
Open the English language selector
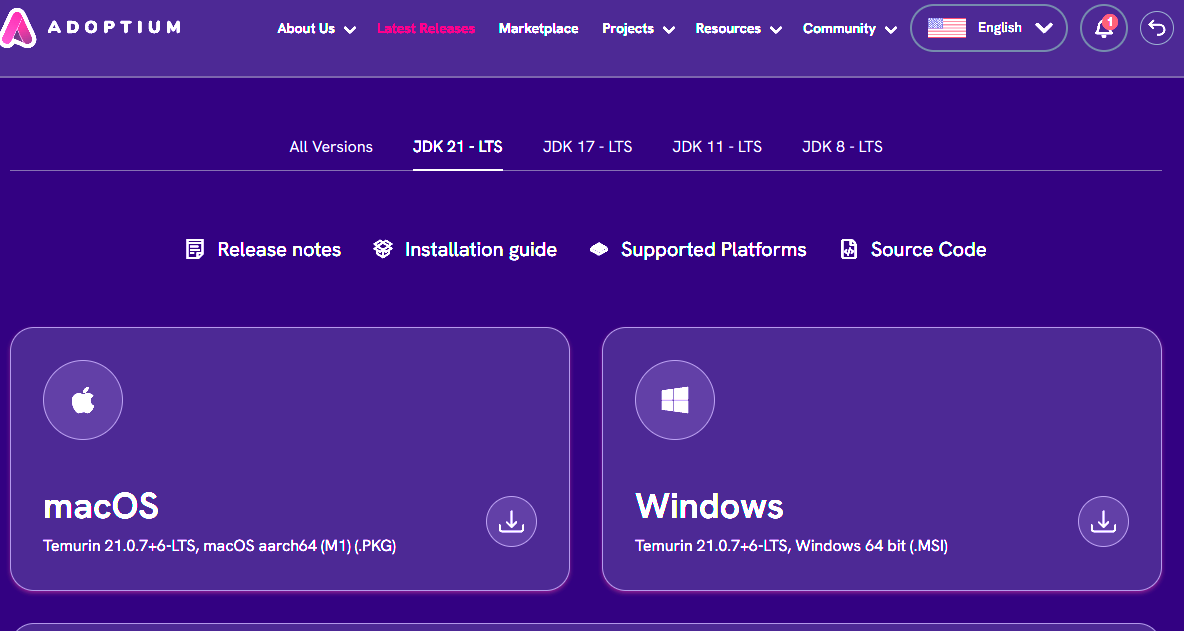click(x=988, y=28)
